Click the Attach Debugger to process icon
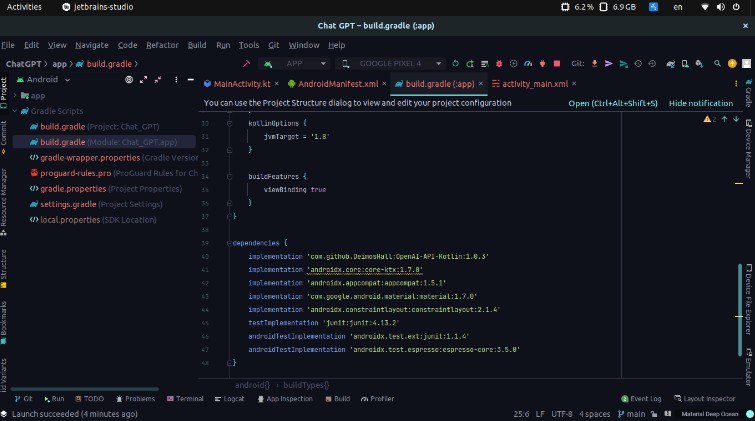Image resolution: width=755 pixels, height=421 pixels. point(542,64)
